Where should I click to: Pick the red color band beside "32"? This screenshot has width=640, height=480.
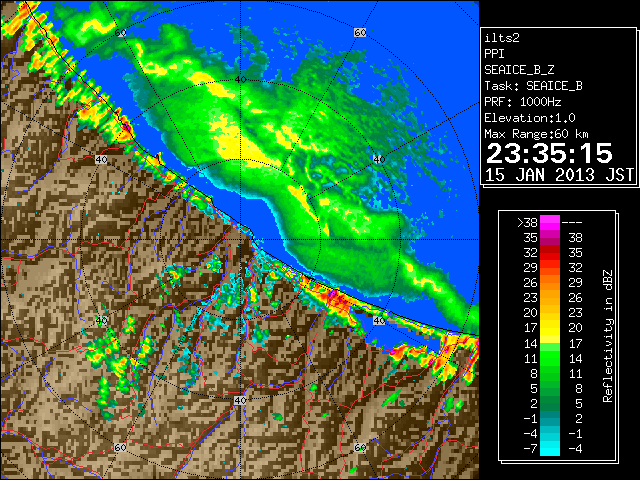coord(550,253)
